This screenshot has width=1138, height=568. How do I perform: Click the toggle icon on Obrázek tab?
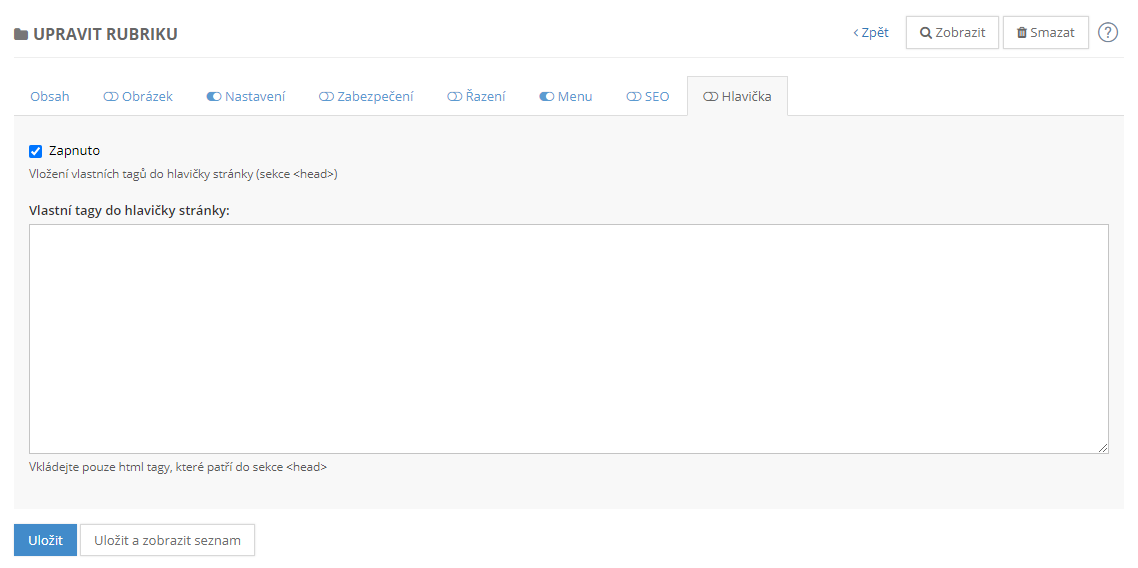coord(110,97)
